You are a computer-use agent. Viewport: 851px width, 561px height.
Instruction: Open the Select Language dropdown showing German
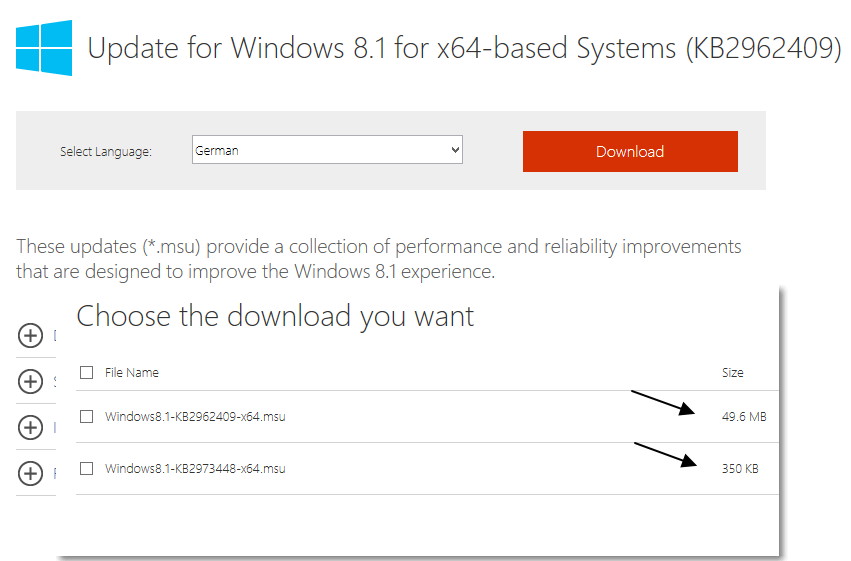coord(327,151)
